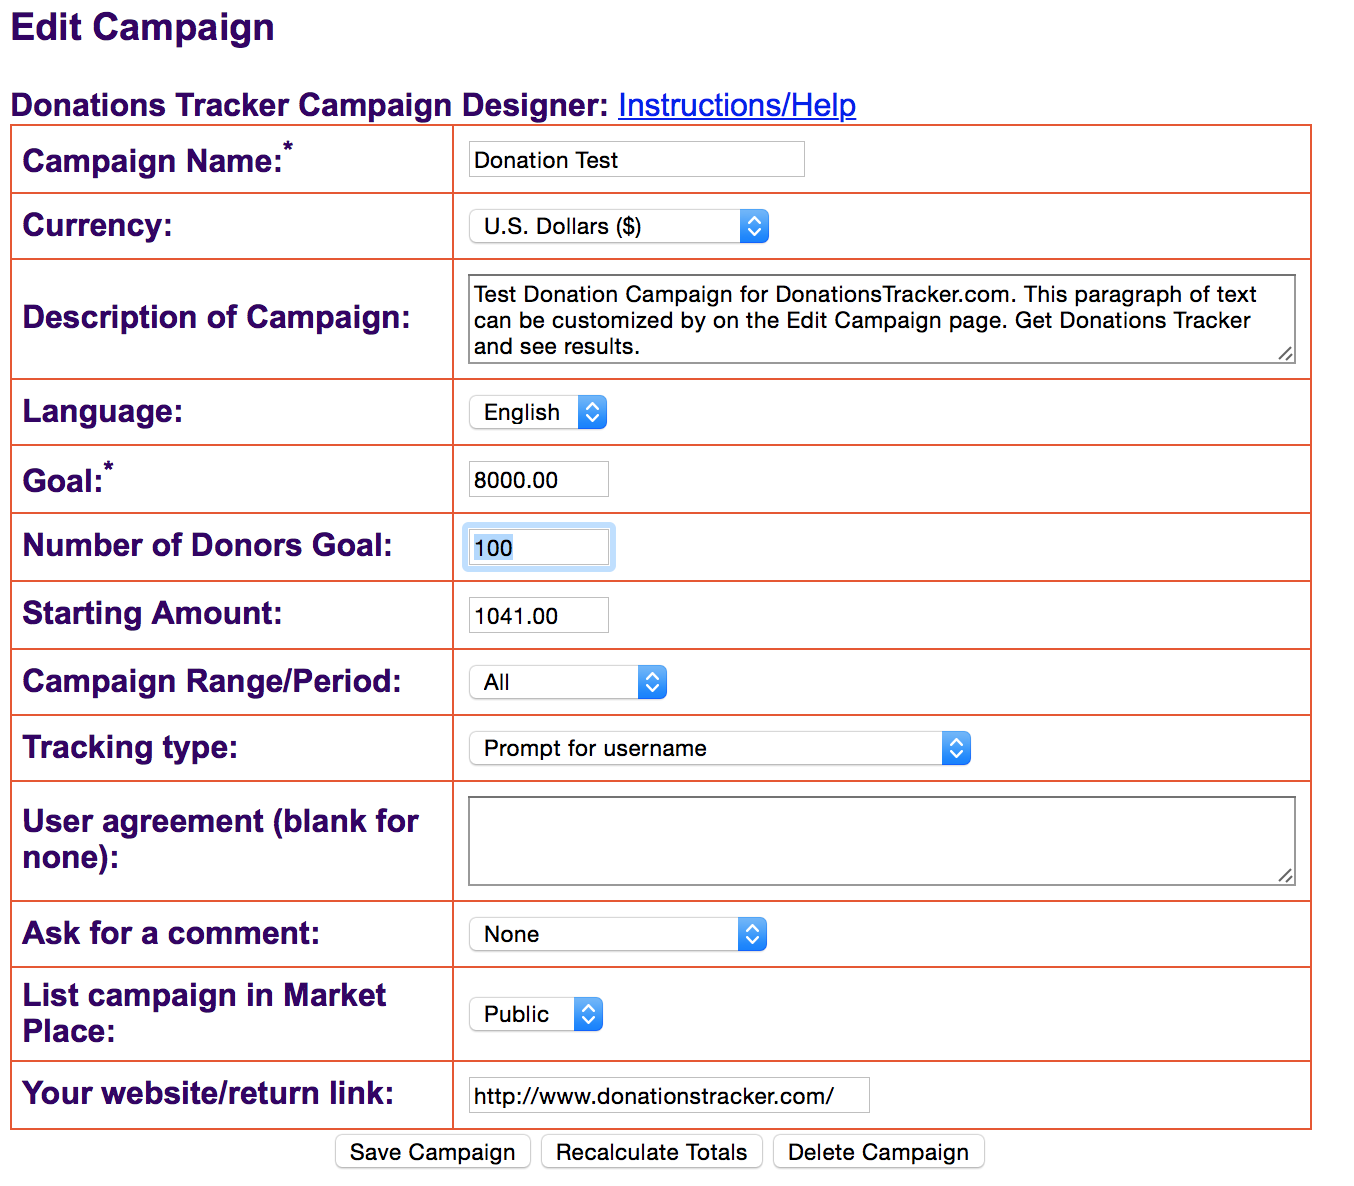
Task: Click the Campaign Name text field
Action: (x=636, y=160)
